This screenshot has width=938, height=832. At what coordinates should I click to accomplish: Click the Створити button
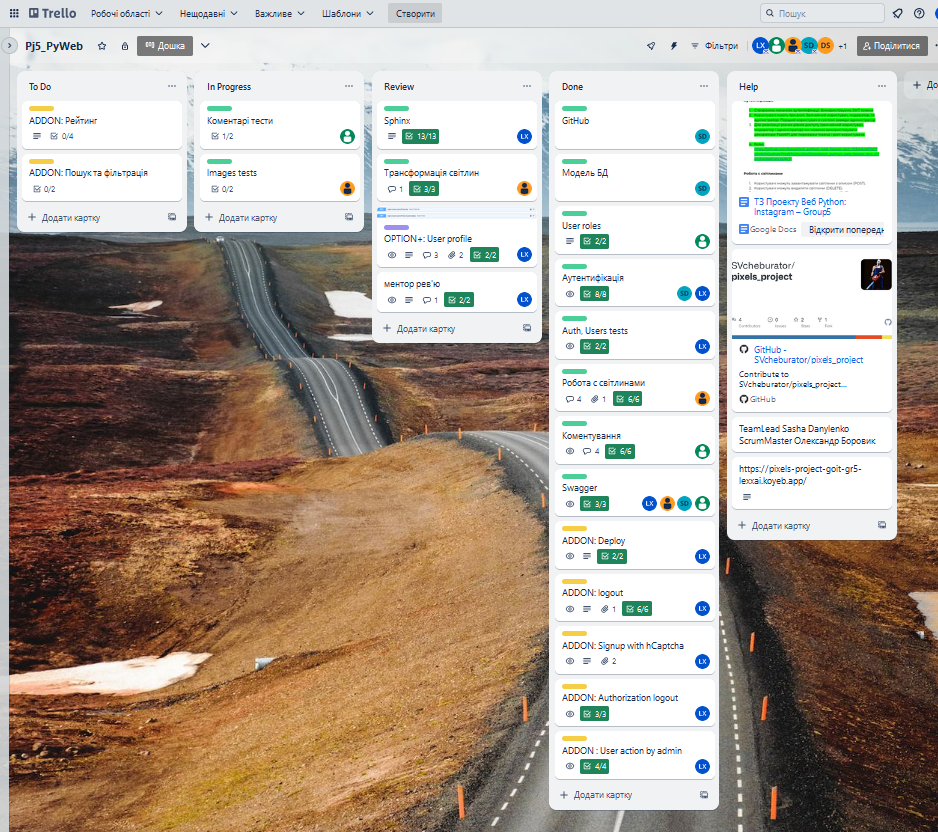(415, 13)
